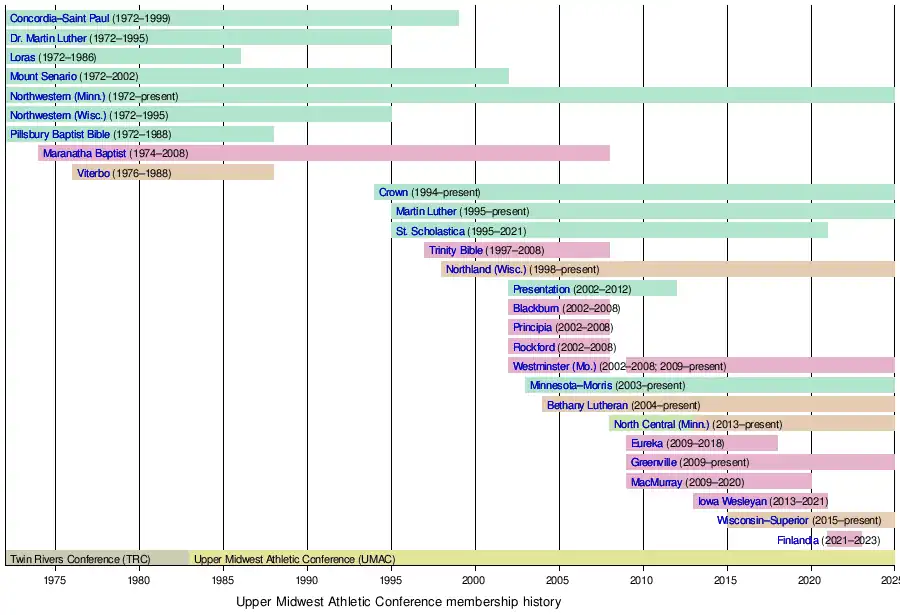Select the Mount Senario link
Screen dimensions: 900x615
click(x=43, y=77)
